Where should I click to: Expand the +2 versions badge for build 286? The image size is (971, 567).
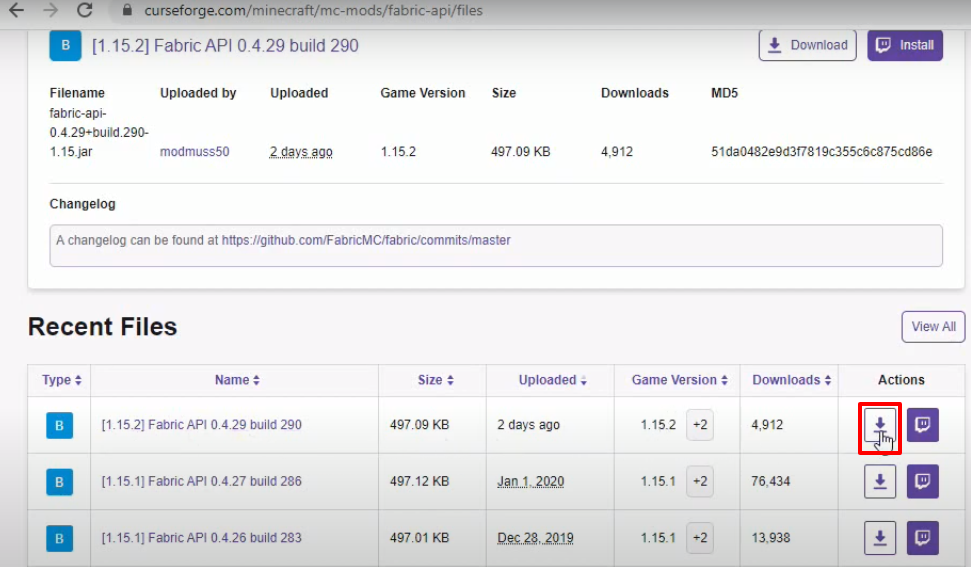point(700,481)
